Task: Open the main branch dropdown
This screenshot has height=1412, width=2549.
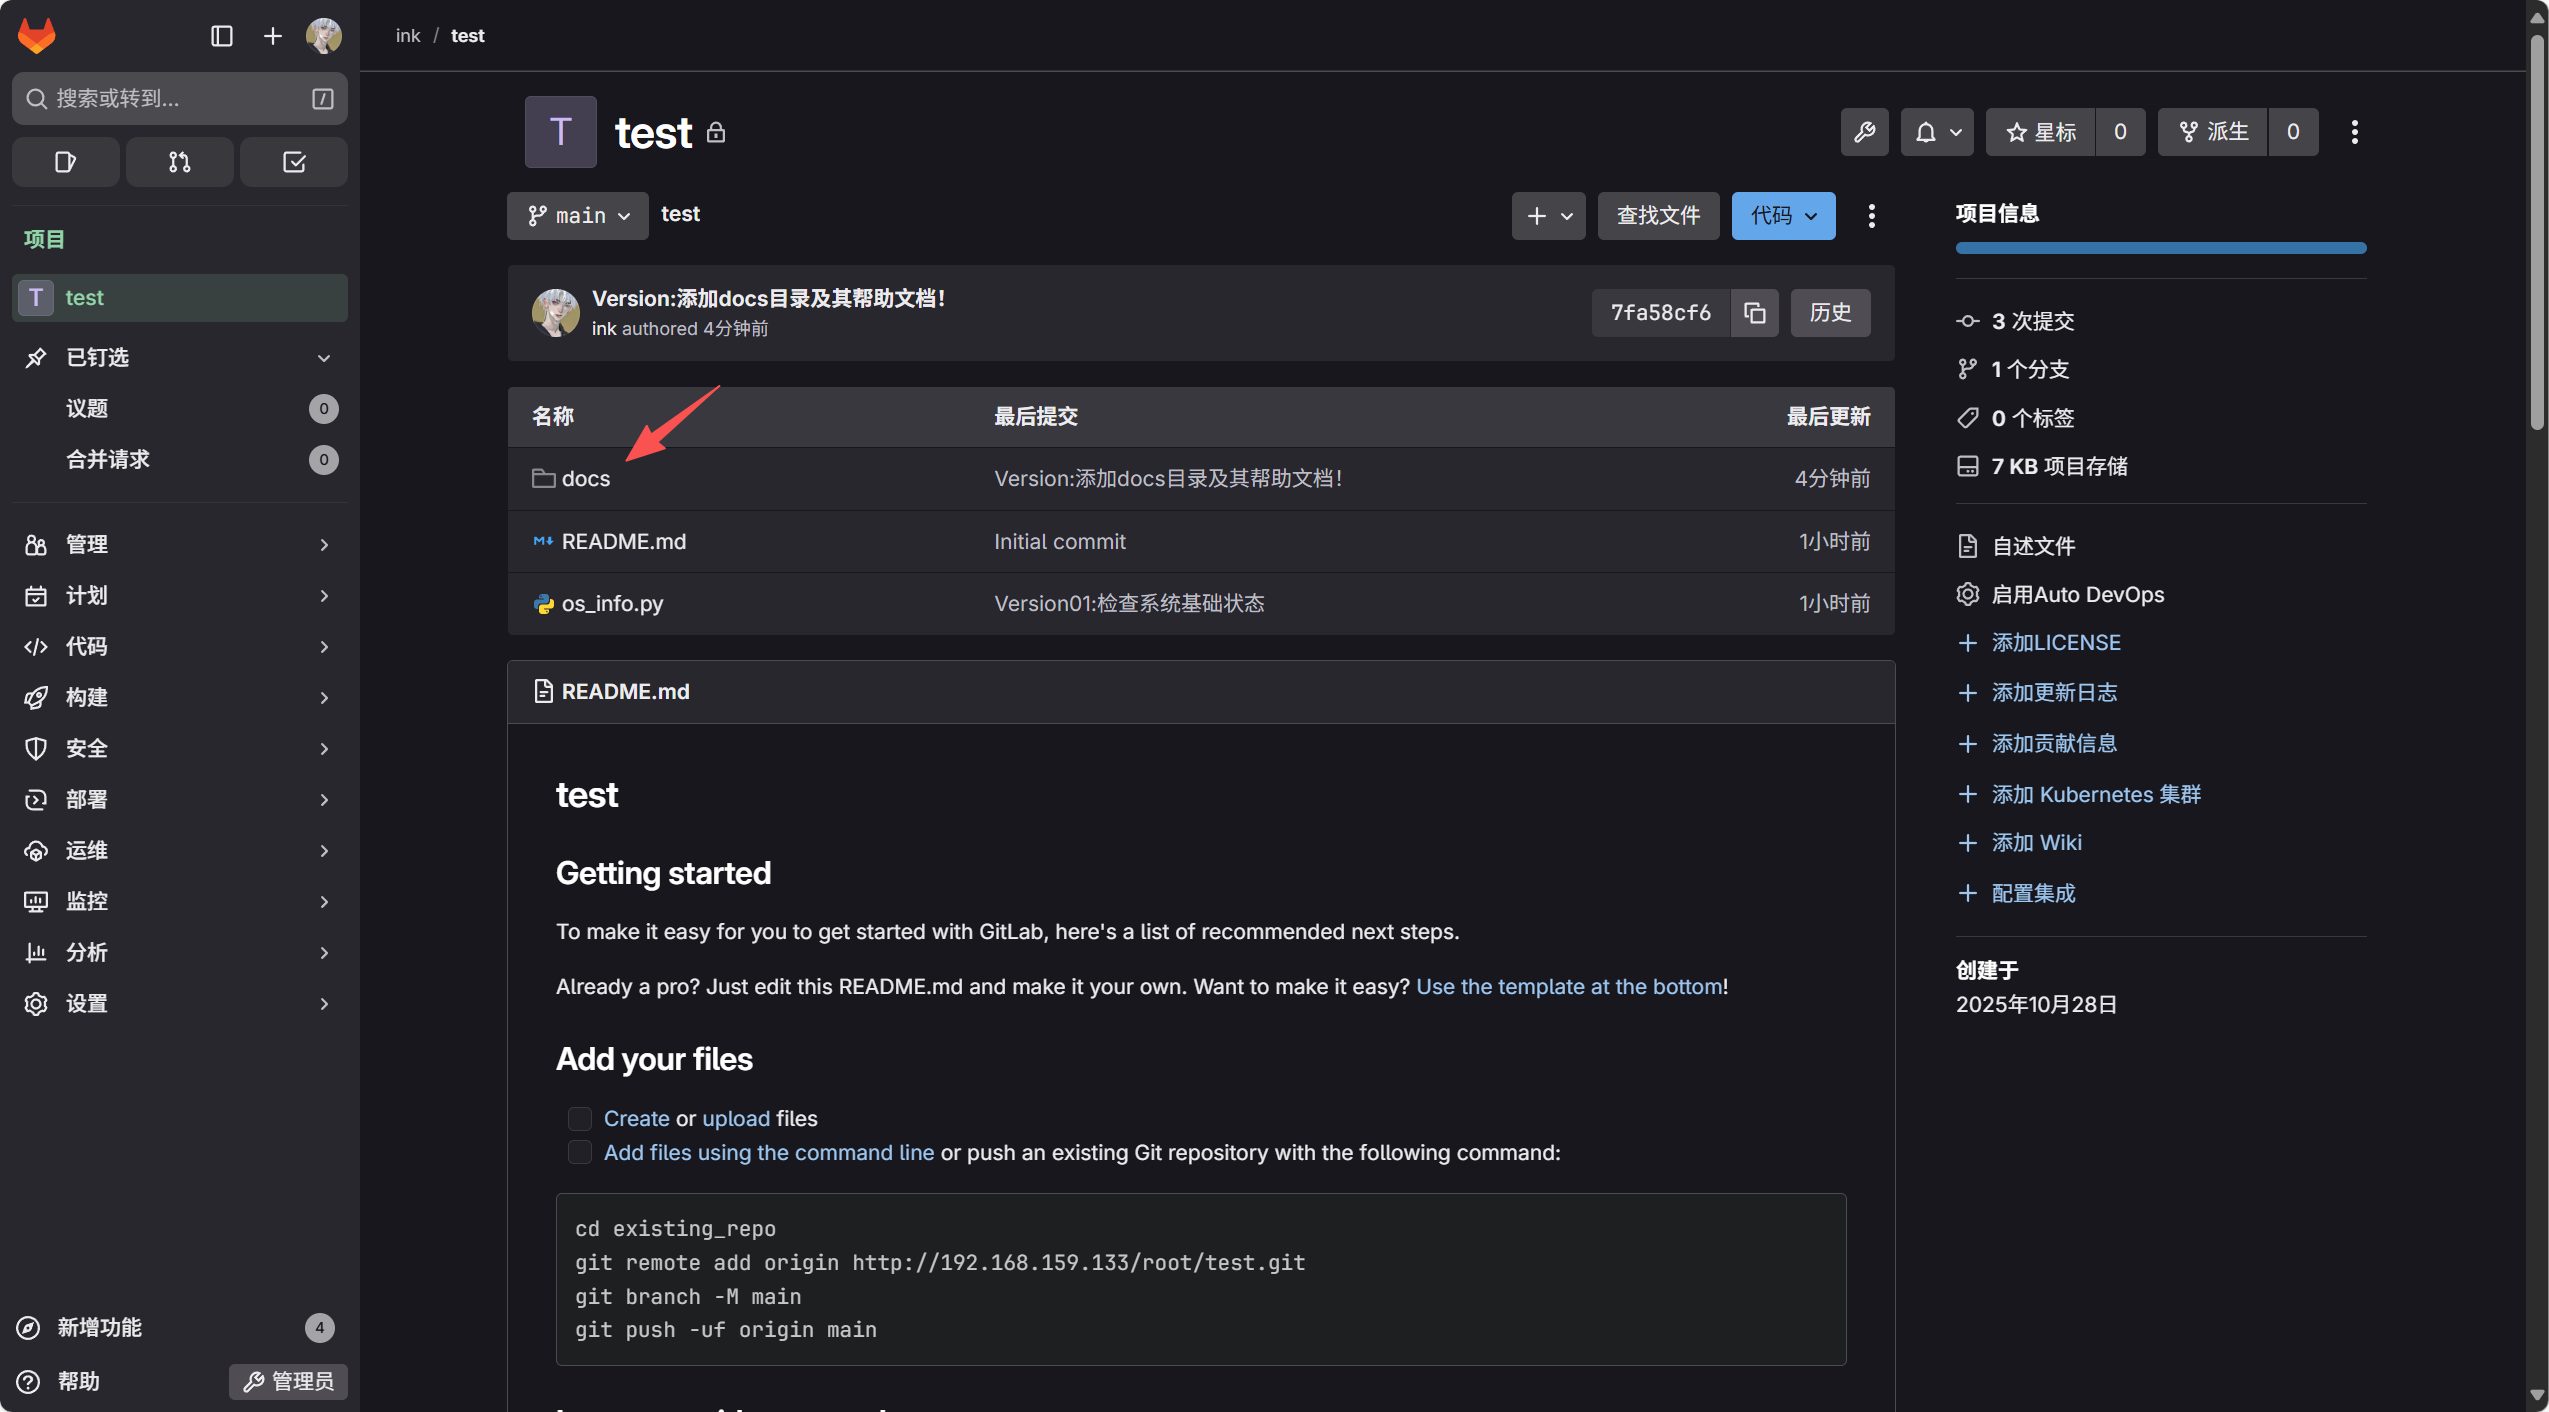Action: click(x=578, y=216)
